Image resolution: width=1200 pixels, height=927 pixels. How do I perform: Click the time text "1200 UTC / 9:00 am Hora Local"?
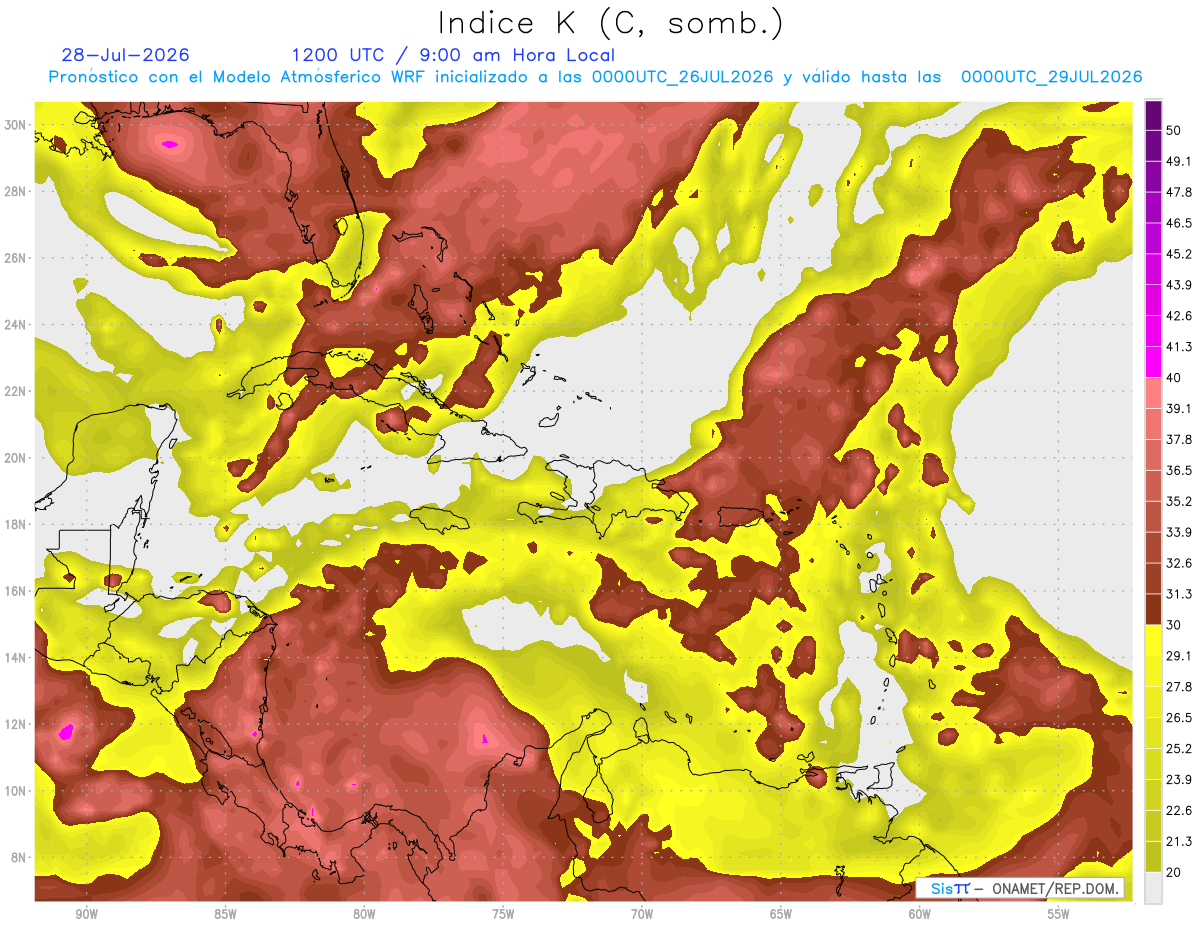tap(453, 55)
